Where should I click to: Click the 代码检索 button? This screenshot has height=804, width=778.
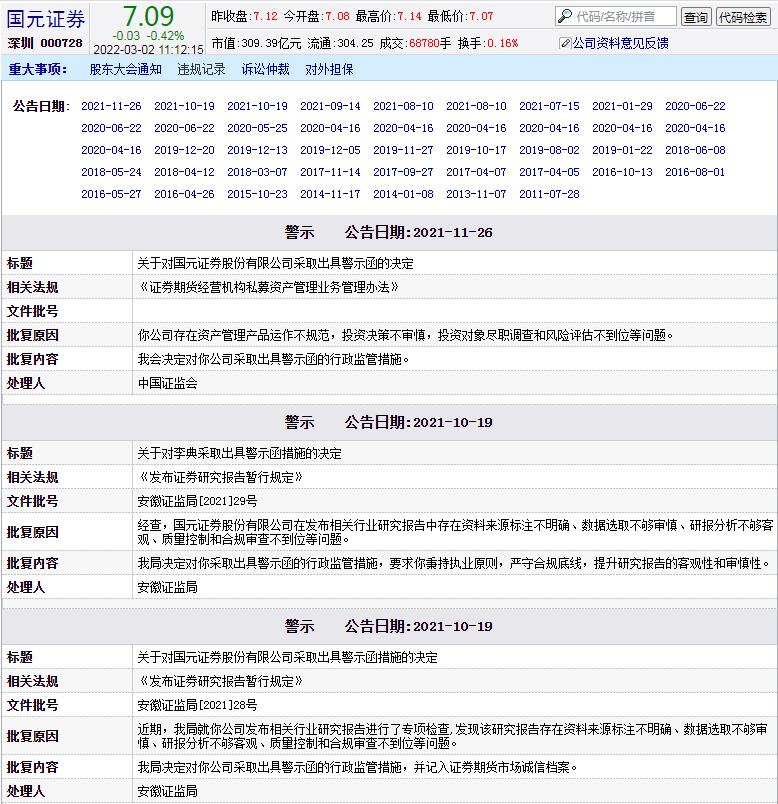(x=743, y=17)
